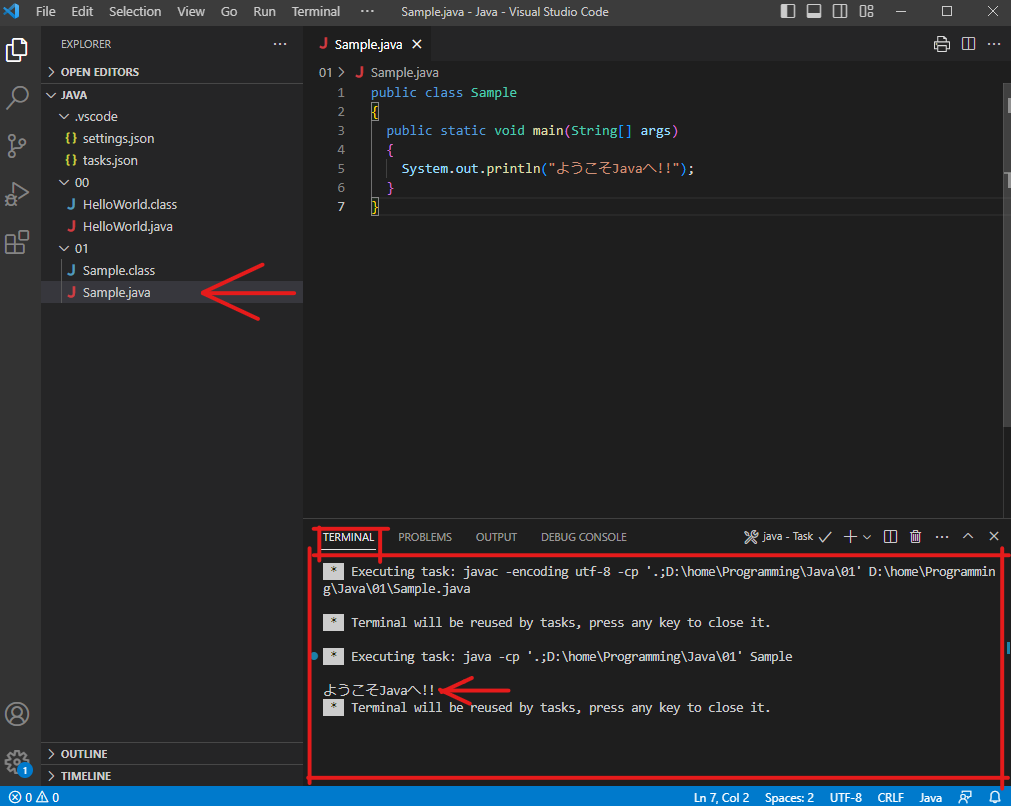Click the Java language mode indicator
Viewport: 1012px width, 806px height.
point(930,797)
